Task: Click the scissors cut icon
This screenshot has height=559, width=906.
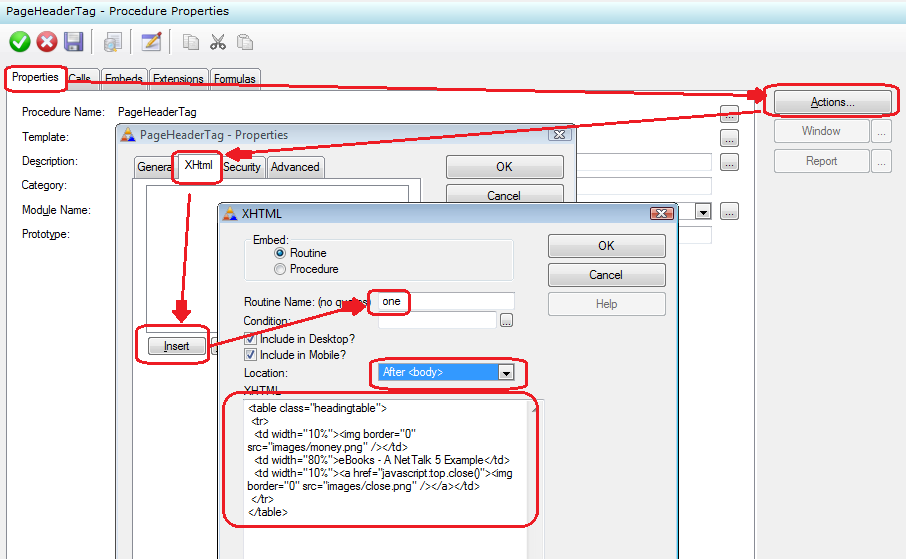Action: pyautogui.click(x=217, y=42)
